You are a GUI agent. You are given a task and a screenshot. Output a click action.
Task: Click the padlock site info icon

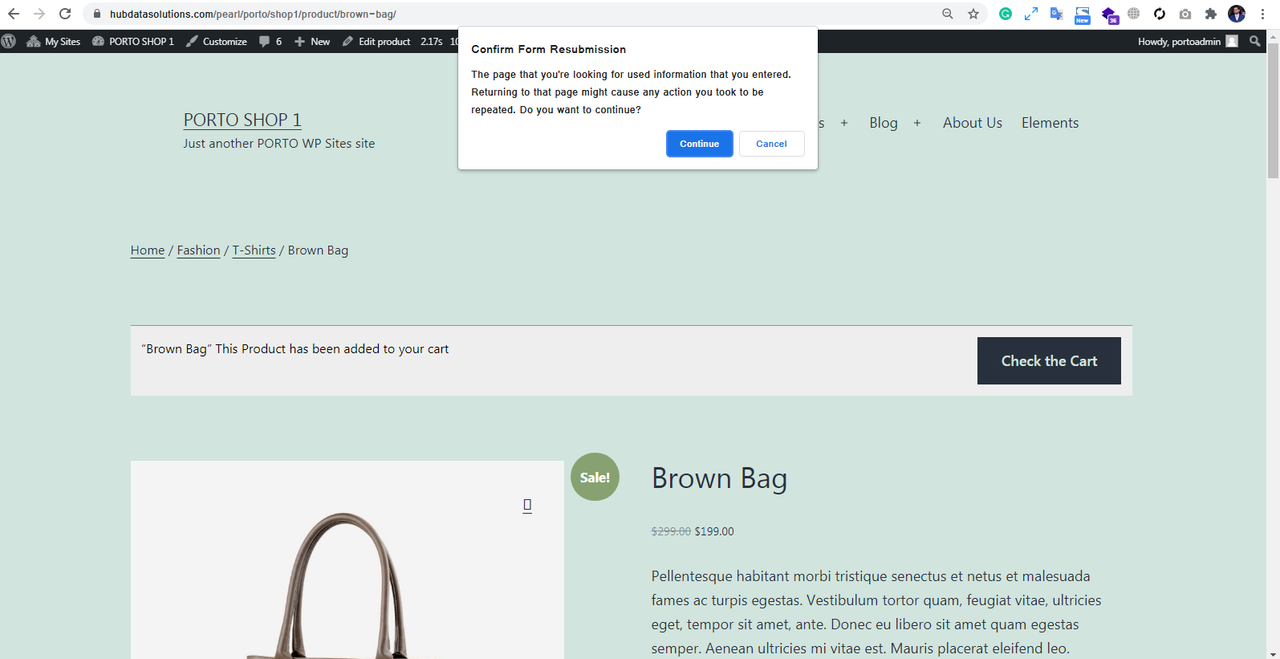[x=97, y=14]
